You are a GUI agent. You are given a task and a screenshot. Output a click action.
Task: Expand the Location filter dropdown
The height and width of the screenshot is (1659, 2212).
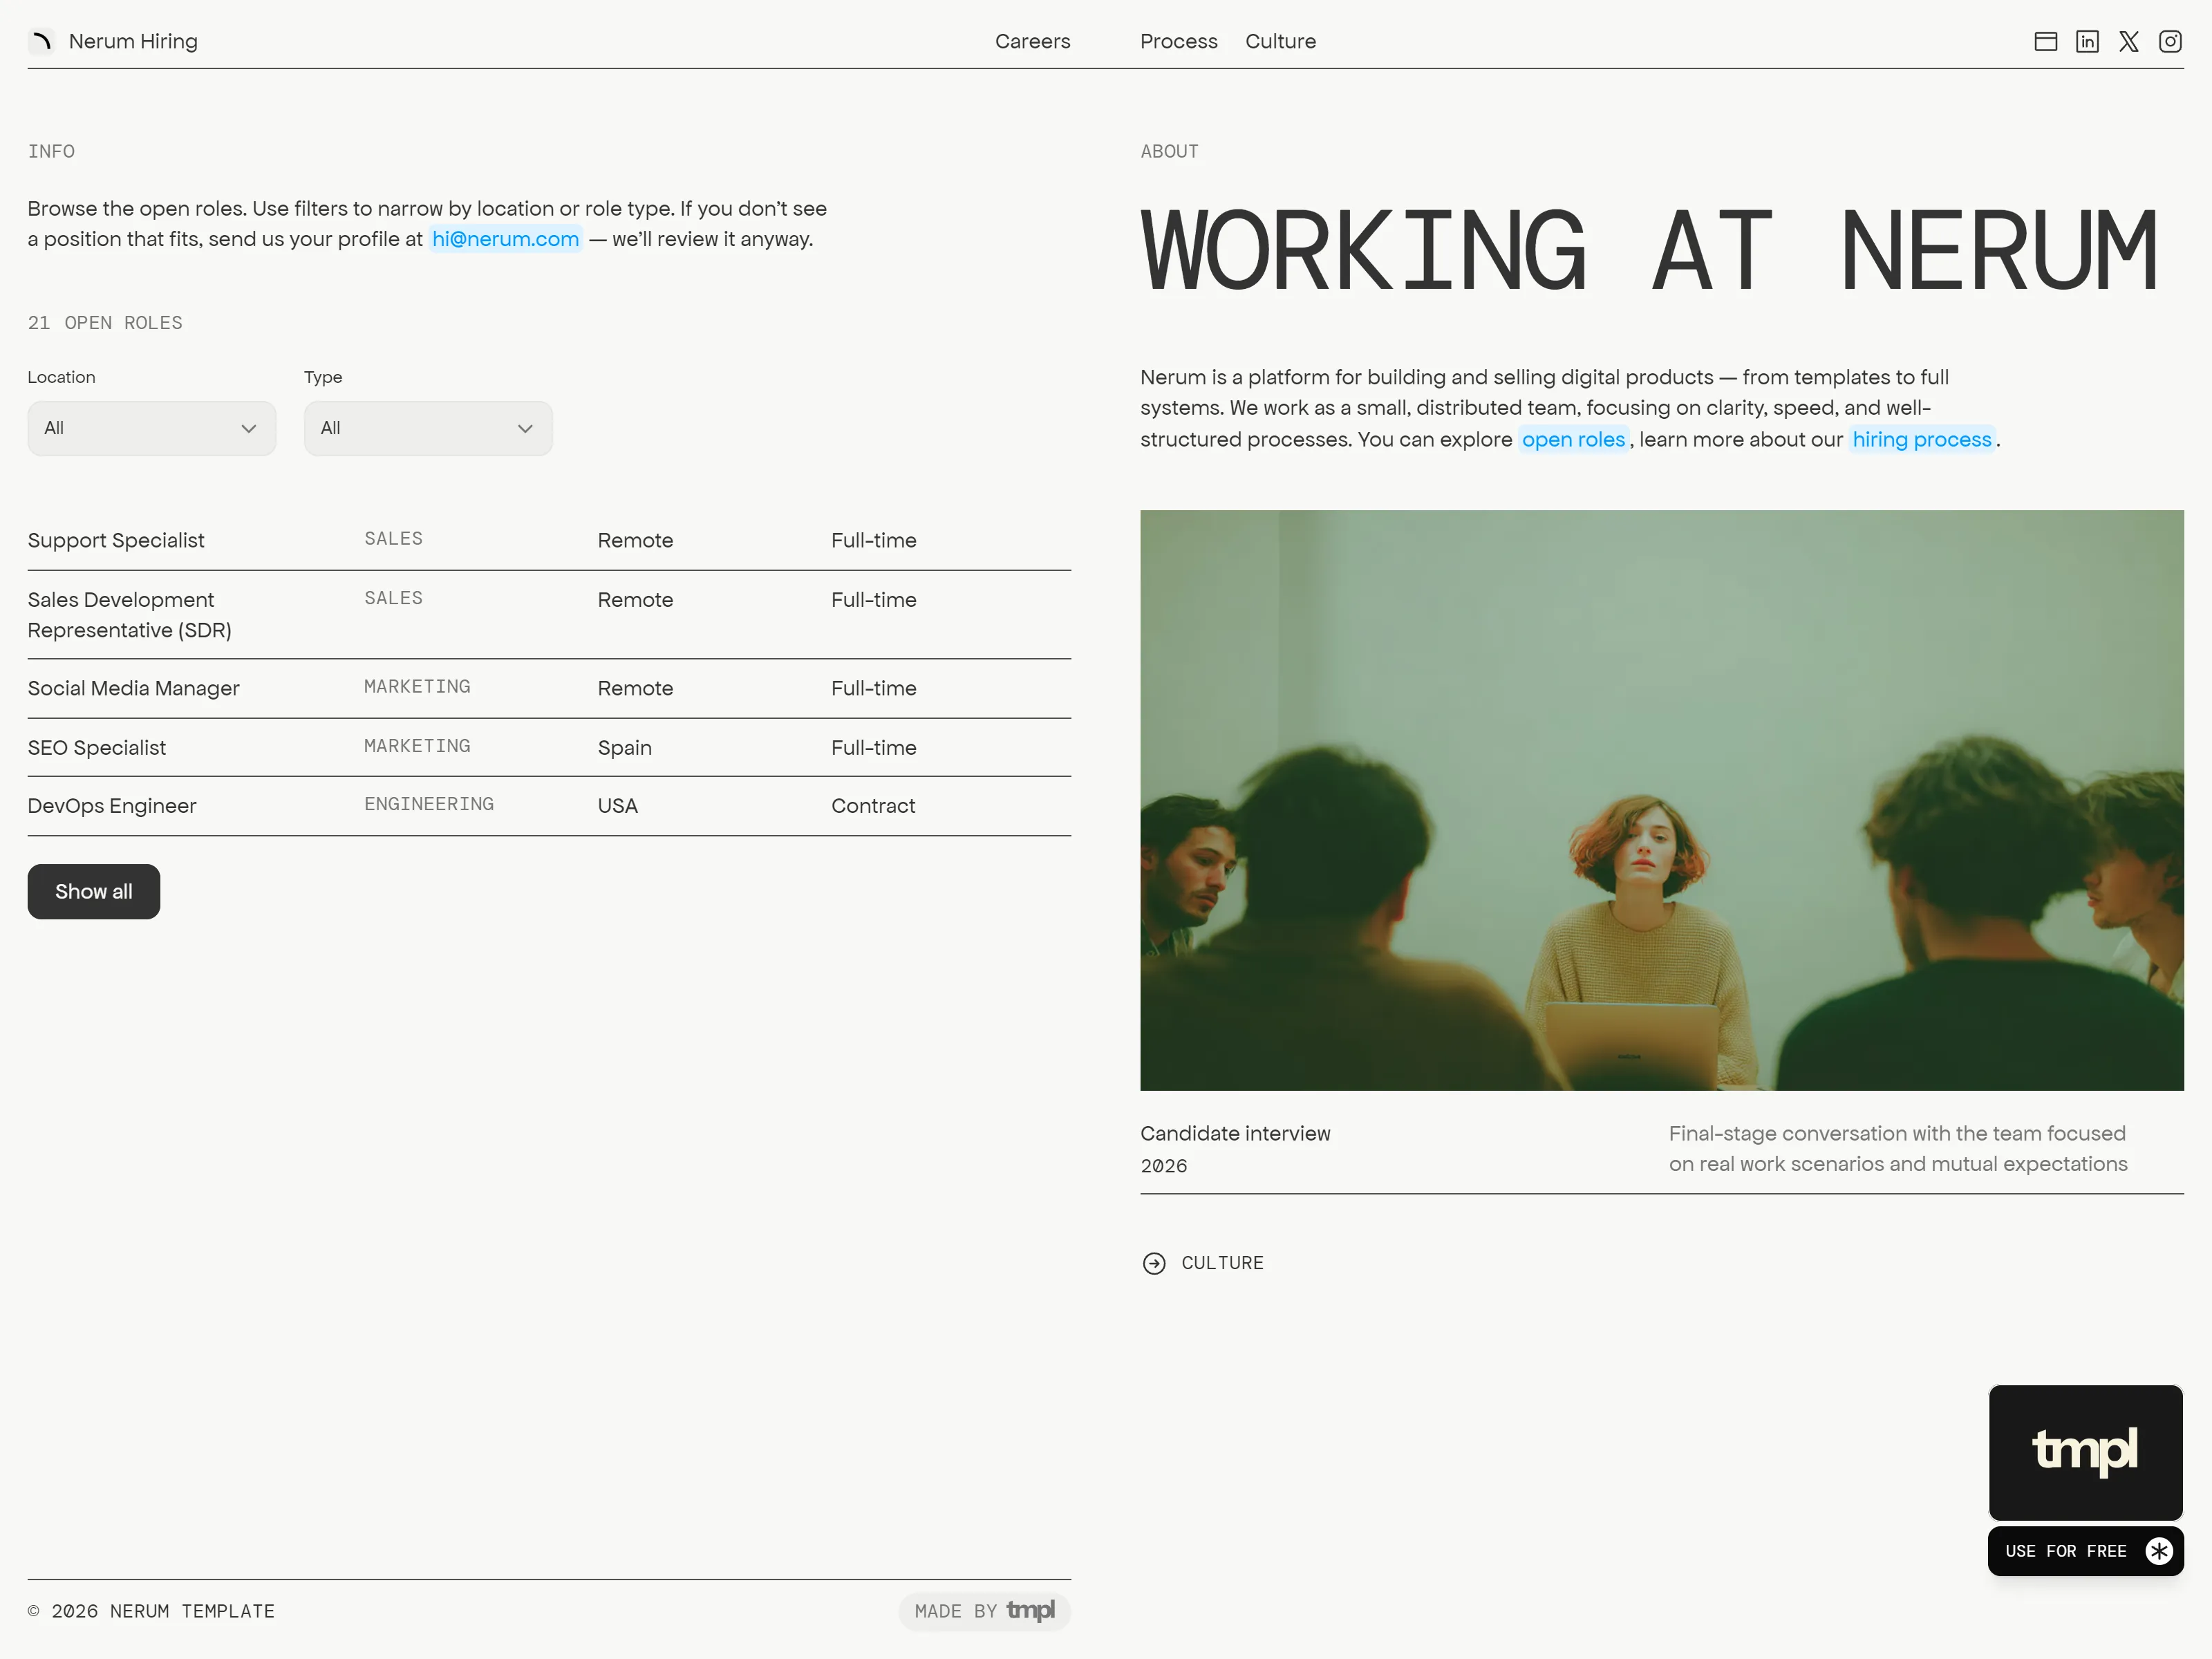click(152, 428)
